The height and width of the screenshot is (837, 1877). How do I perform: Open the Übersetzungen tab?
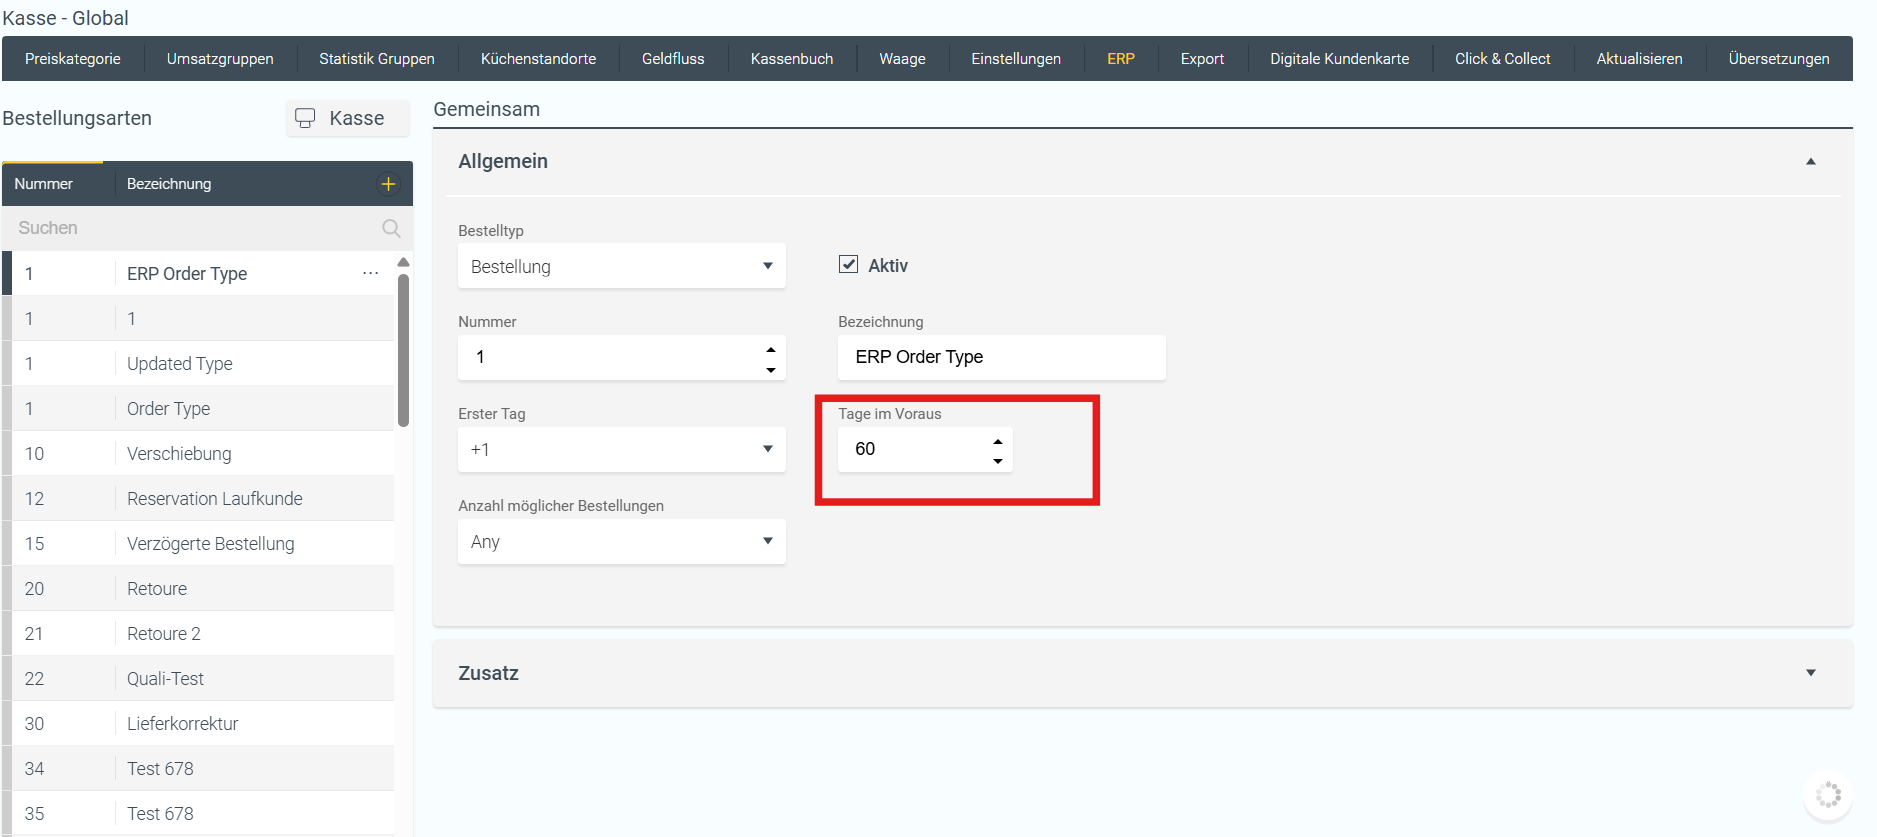click(x=1779, y=59)
